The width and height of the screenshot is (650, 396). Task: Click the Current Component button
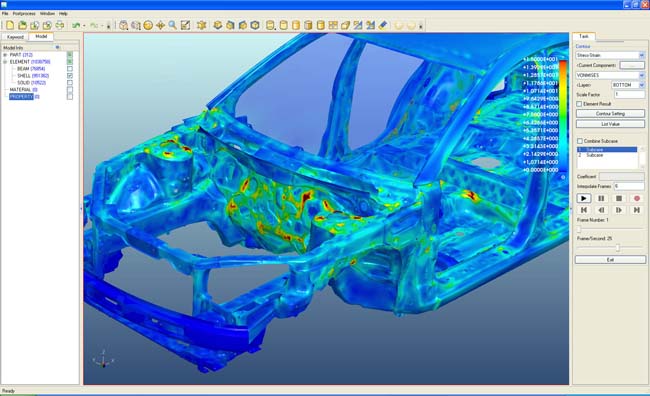point(632,66)
